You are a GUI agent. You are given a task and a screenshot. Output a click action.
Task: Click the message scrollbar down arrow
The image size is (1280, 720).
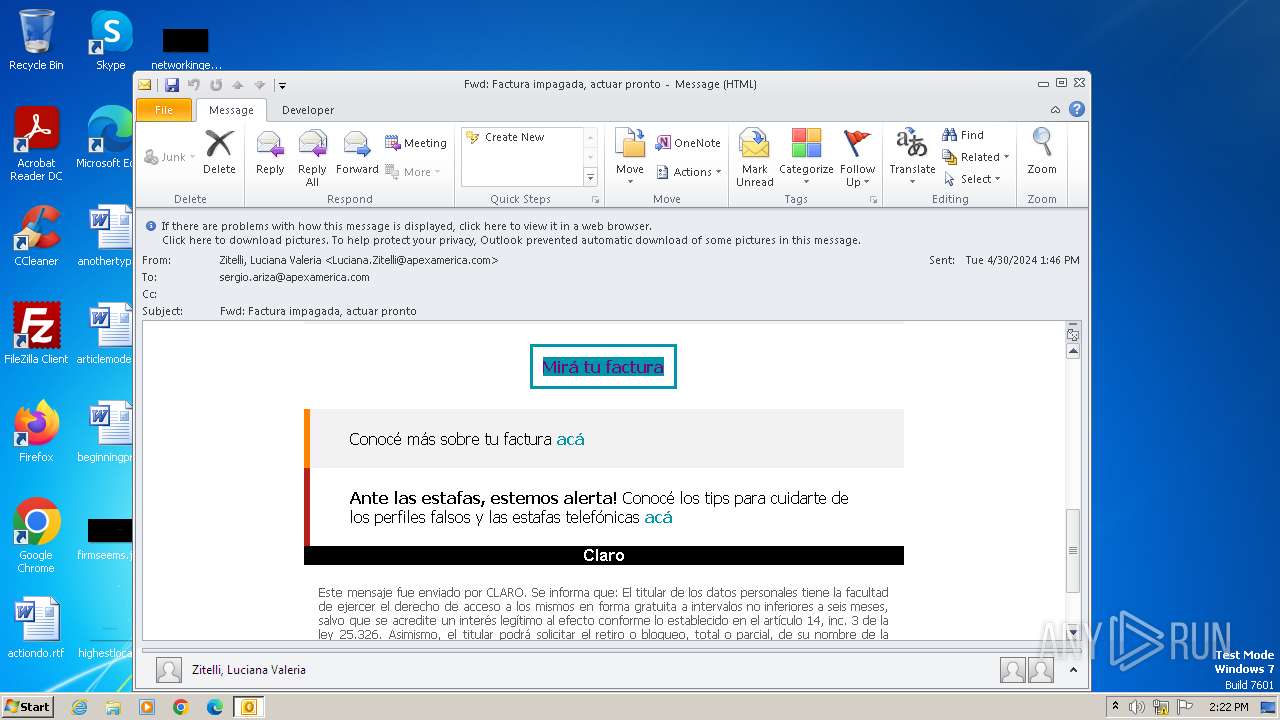point(1073,632)
